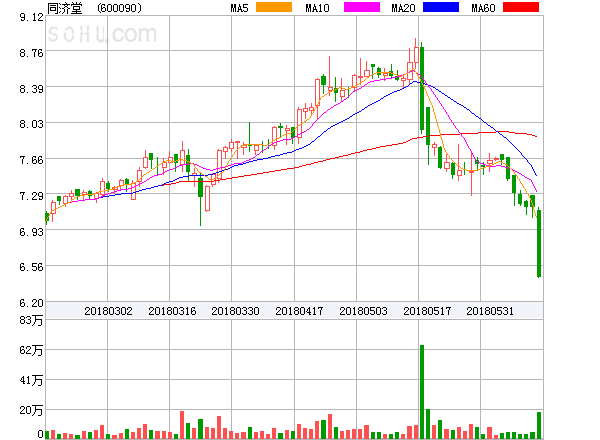Image resolution: width=600 pixels, height=440 pixels.
Task: Click the 20180531 date label
Action: tap(490, 311)
